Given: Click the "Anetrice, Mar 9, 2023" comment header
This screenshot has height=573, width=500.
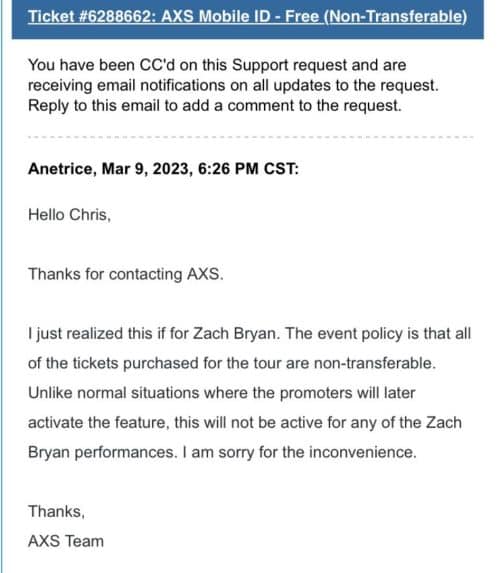Looking at the screenshot, I should pyautogui.click(x=110, y=169).
